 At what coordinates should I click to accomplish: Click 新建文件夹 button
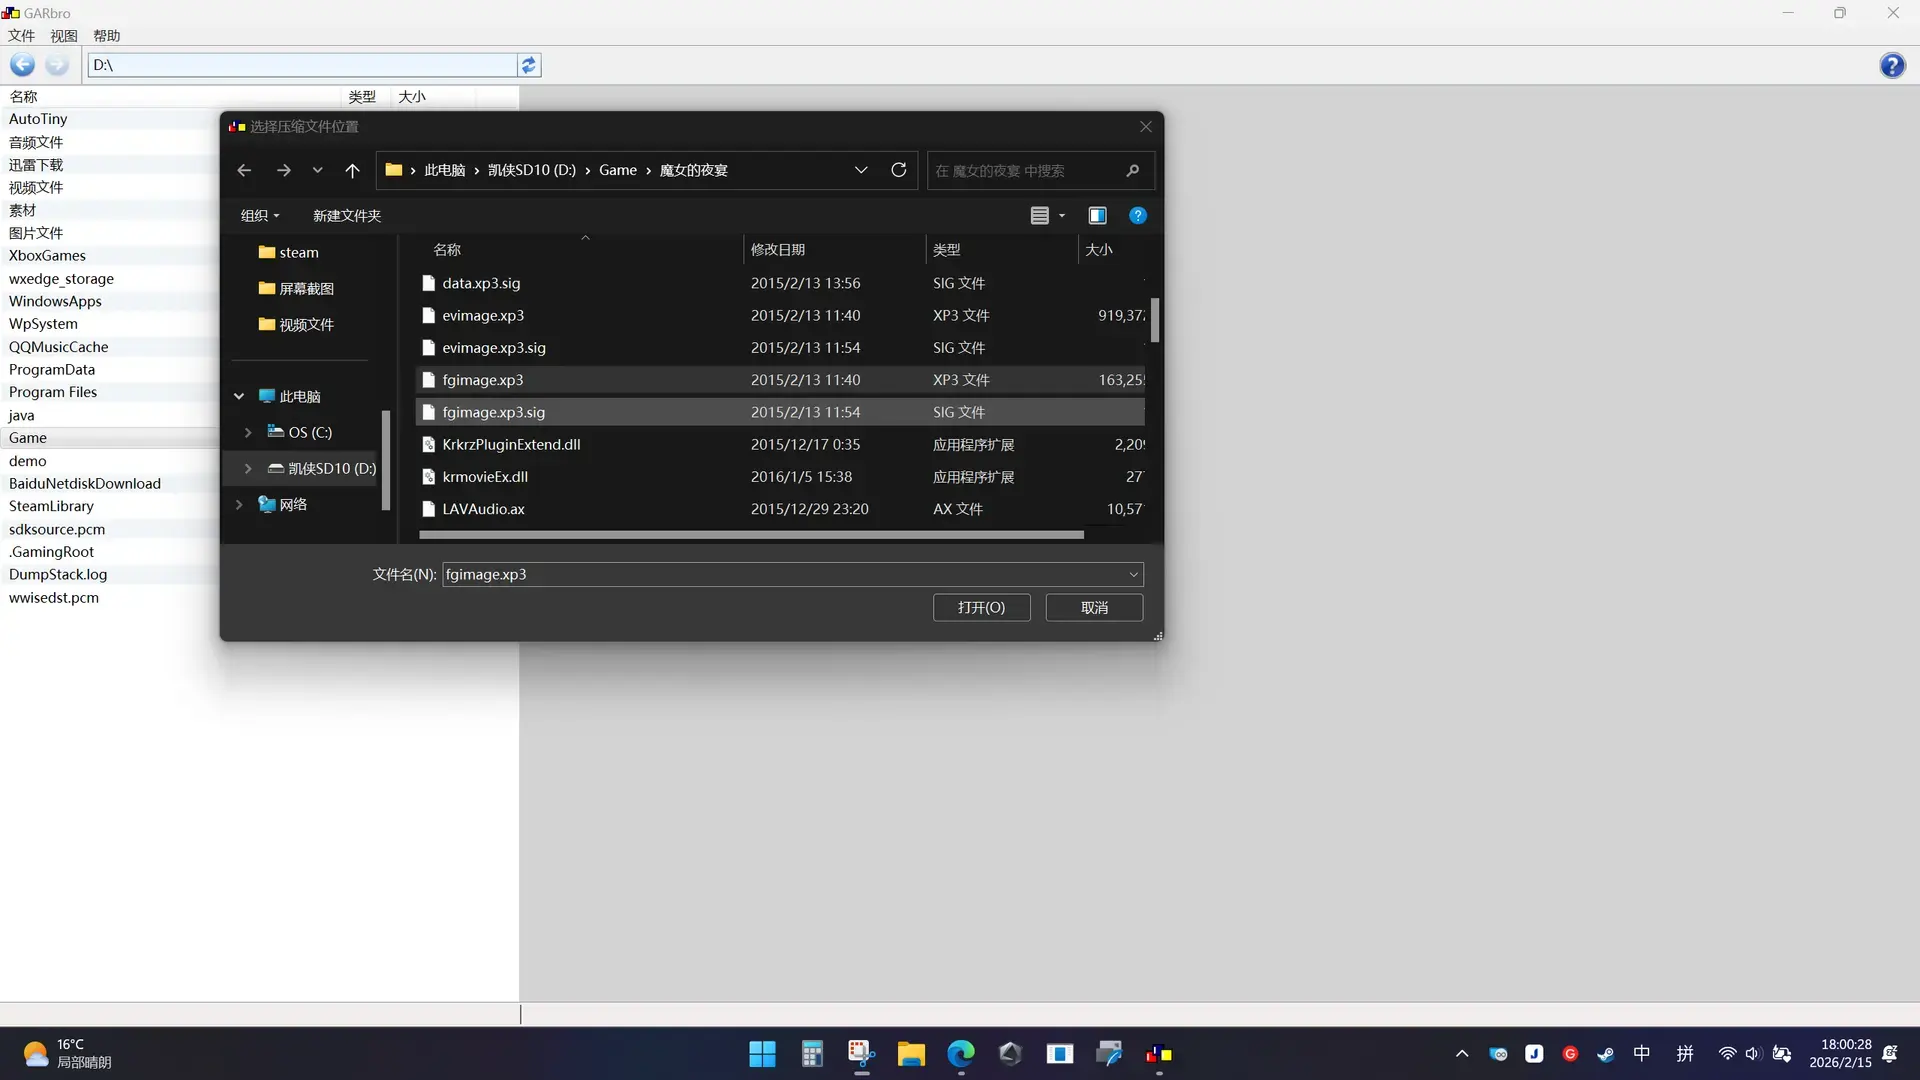coord(347,215)
